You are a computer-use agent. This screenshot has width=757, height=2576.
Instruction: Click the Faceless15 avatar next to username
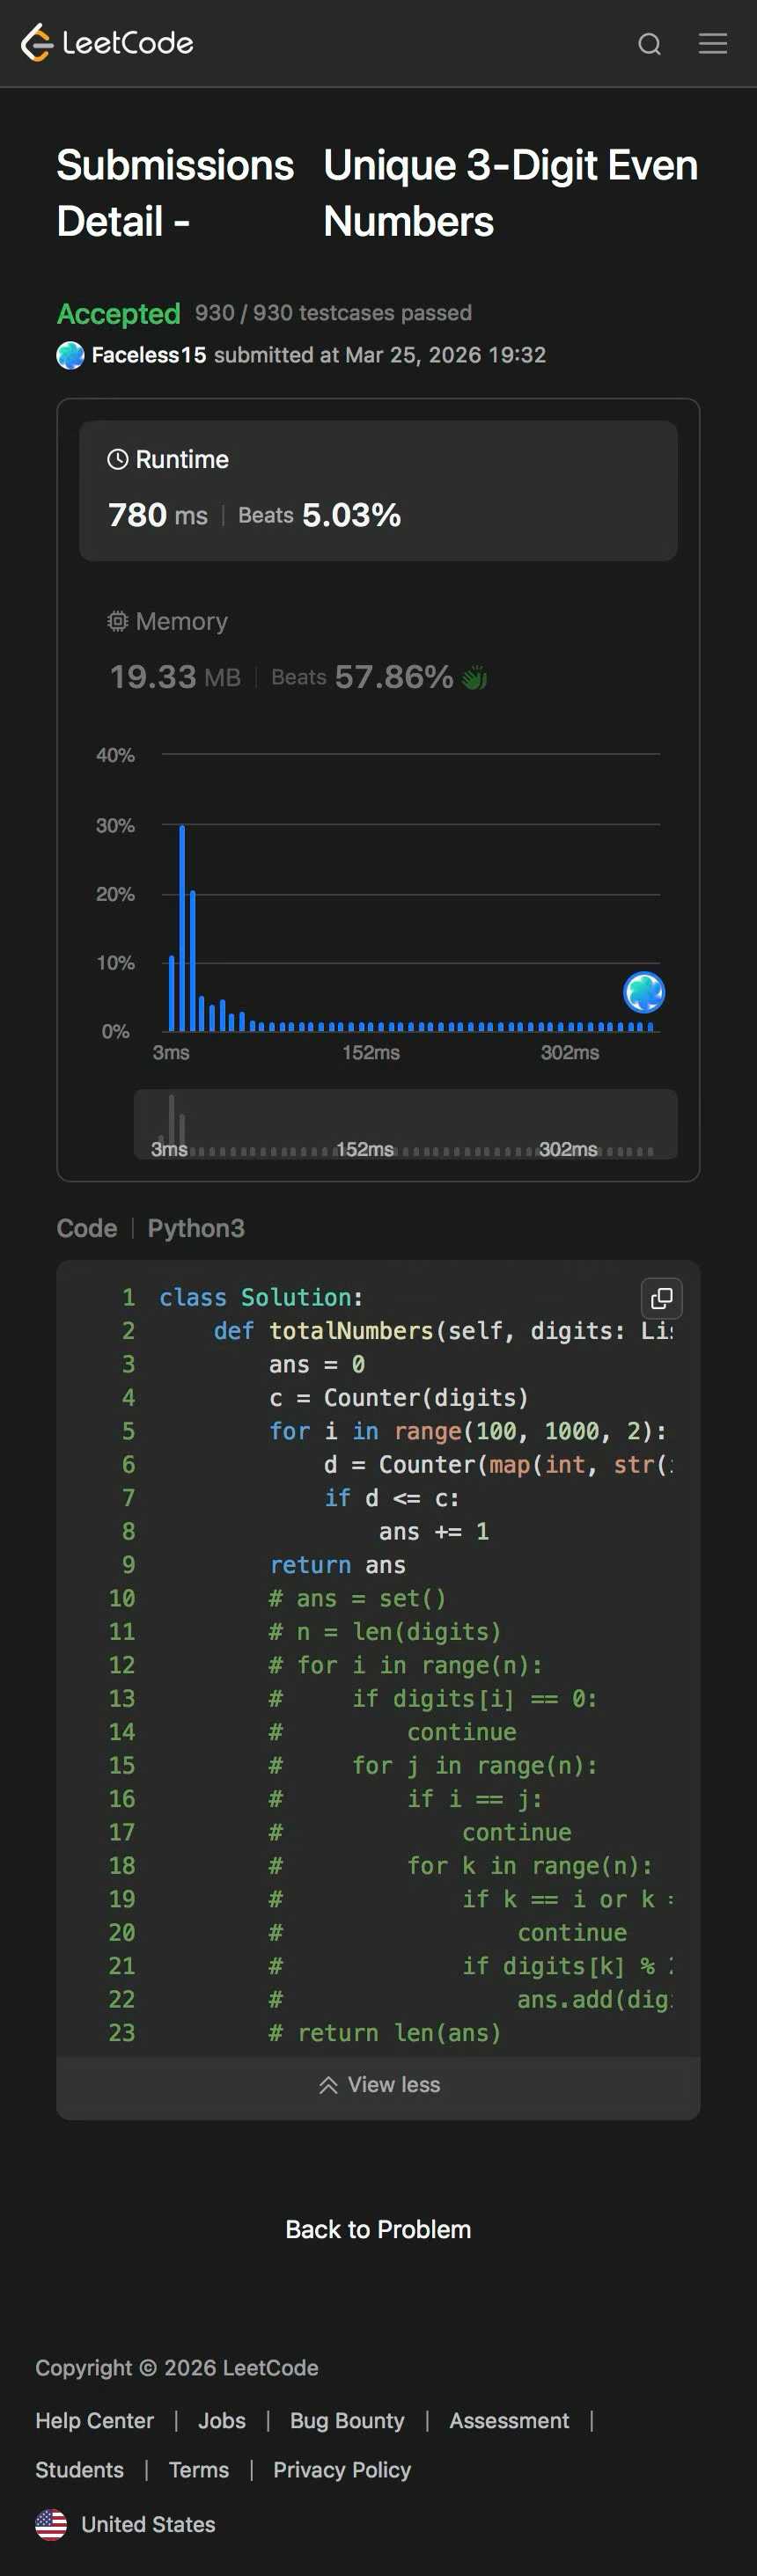[x=70, y=355]
